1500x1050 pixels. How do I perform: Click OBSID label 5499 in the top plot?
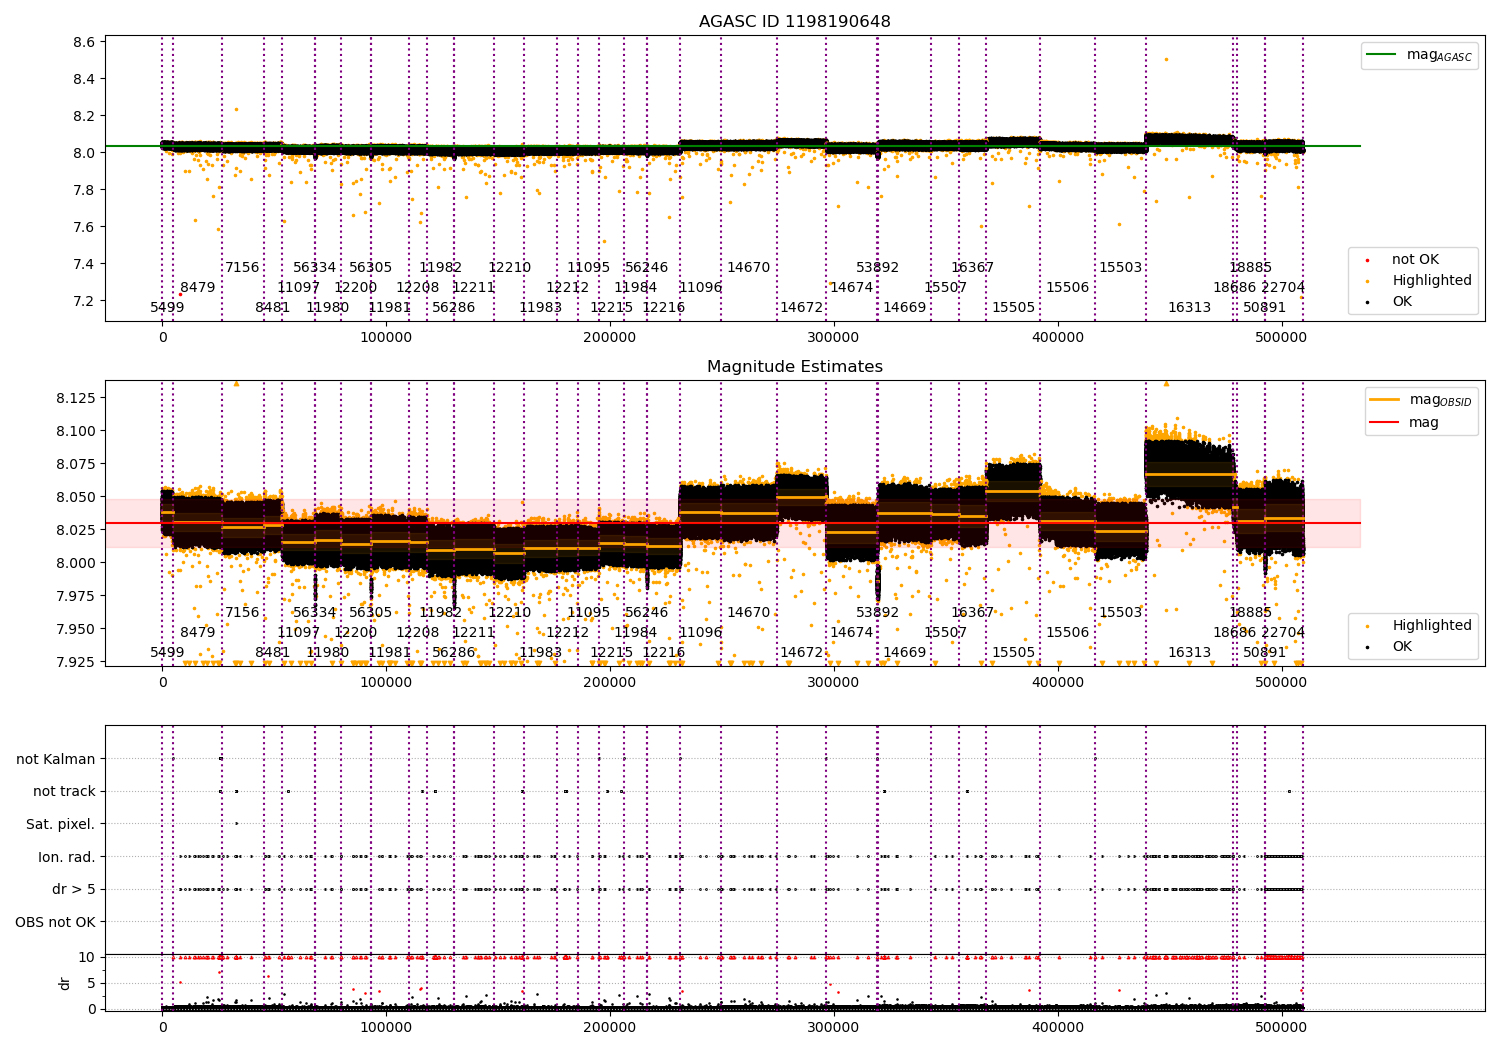[167, 308]
